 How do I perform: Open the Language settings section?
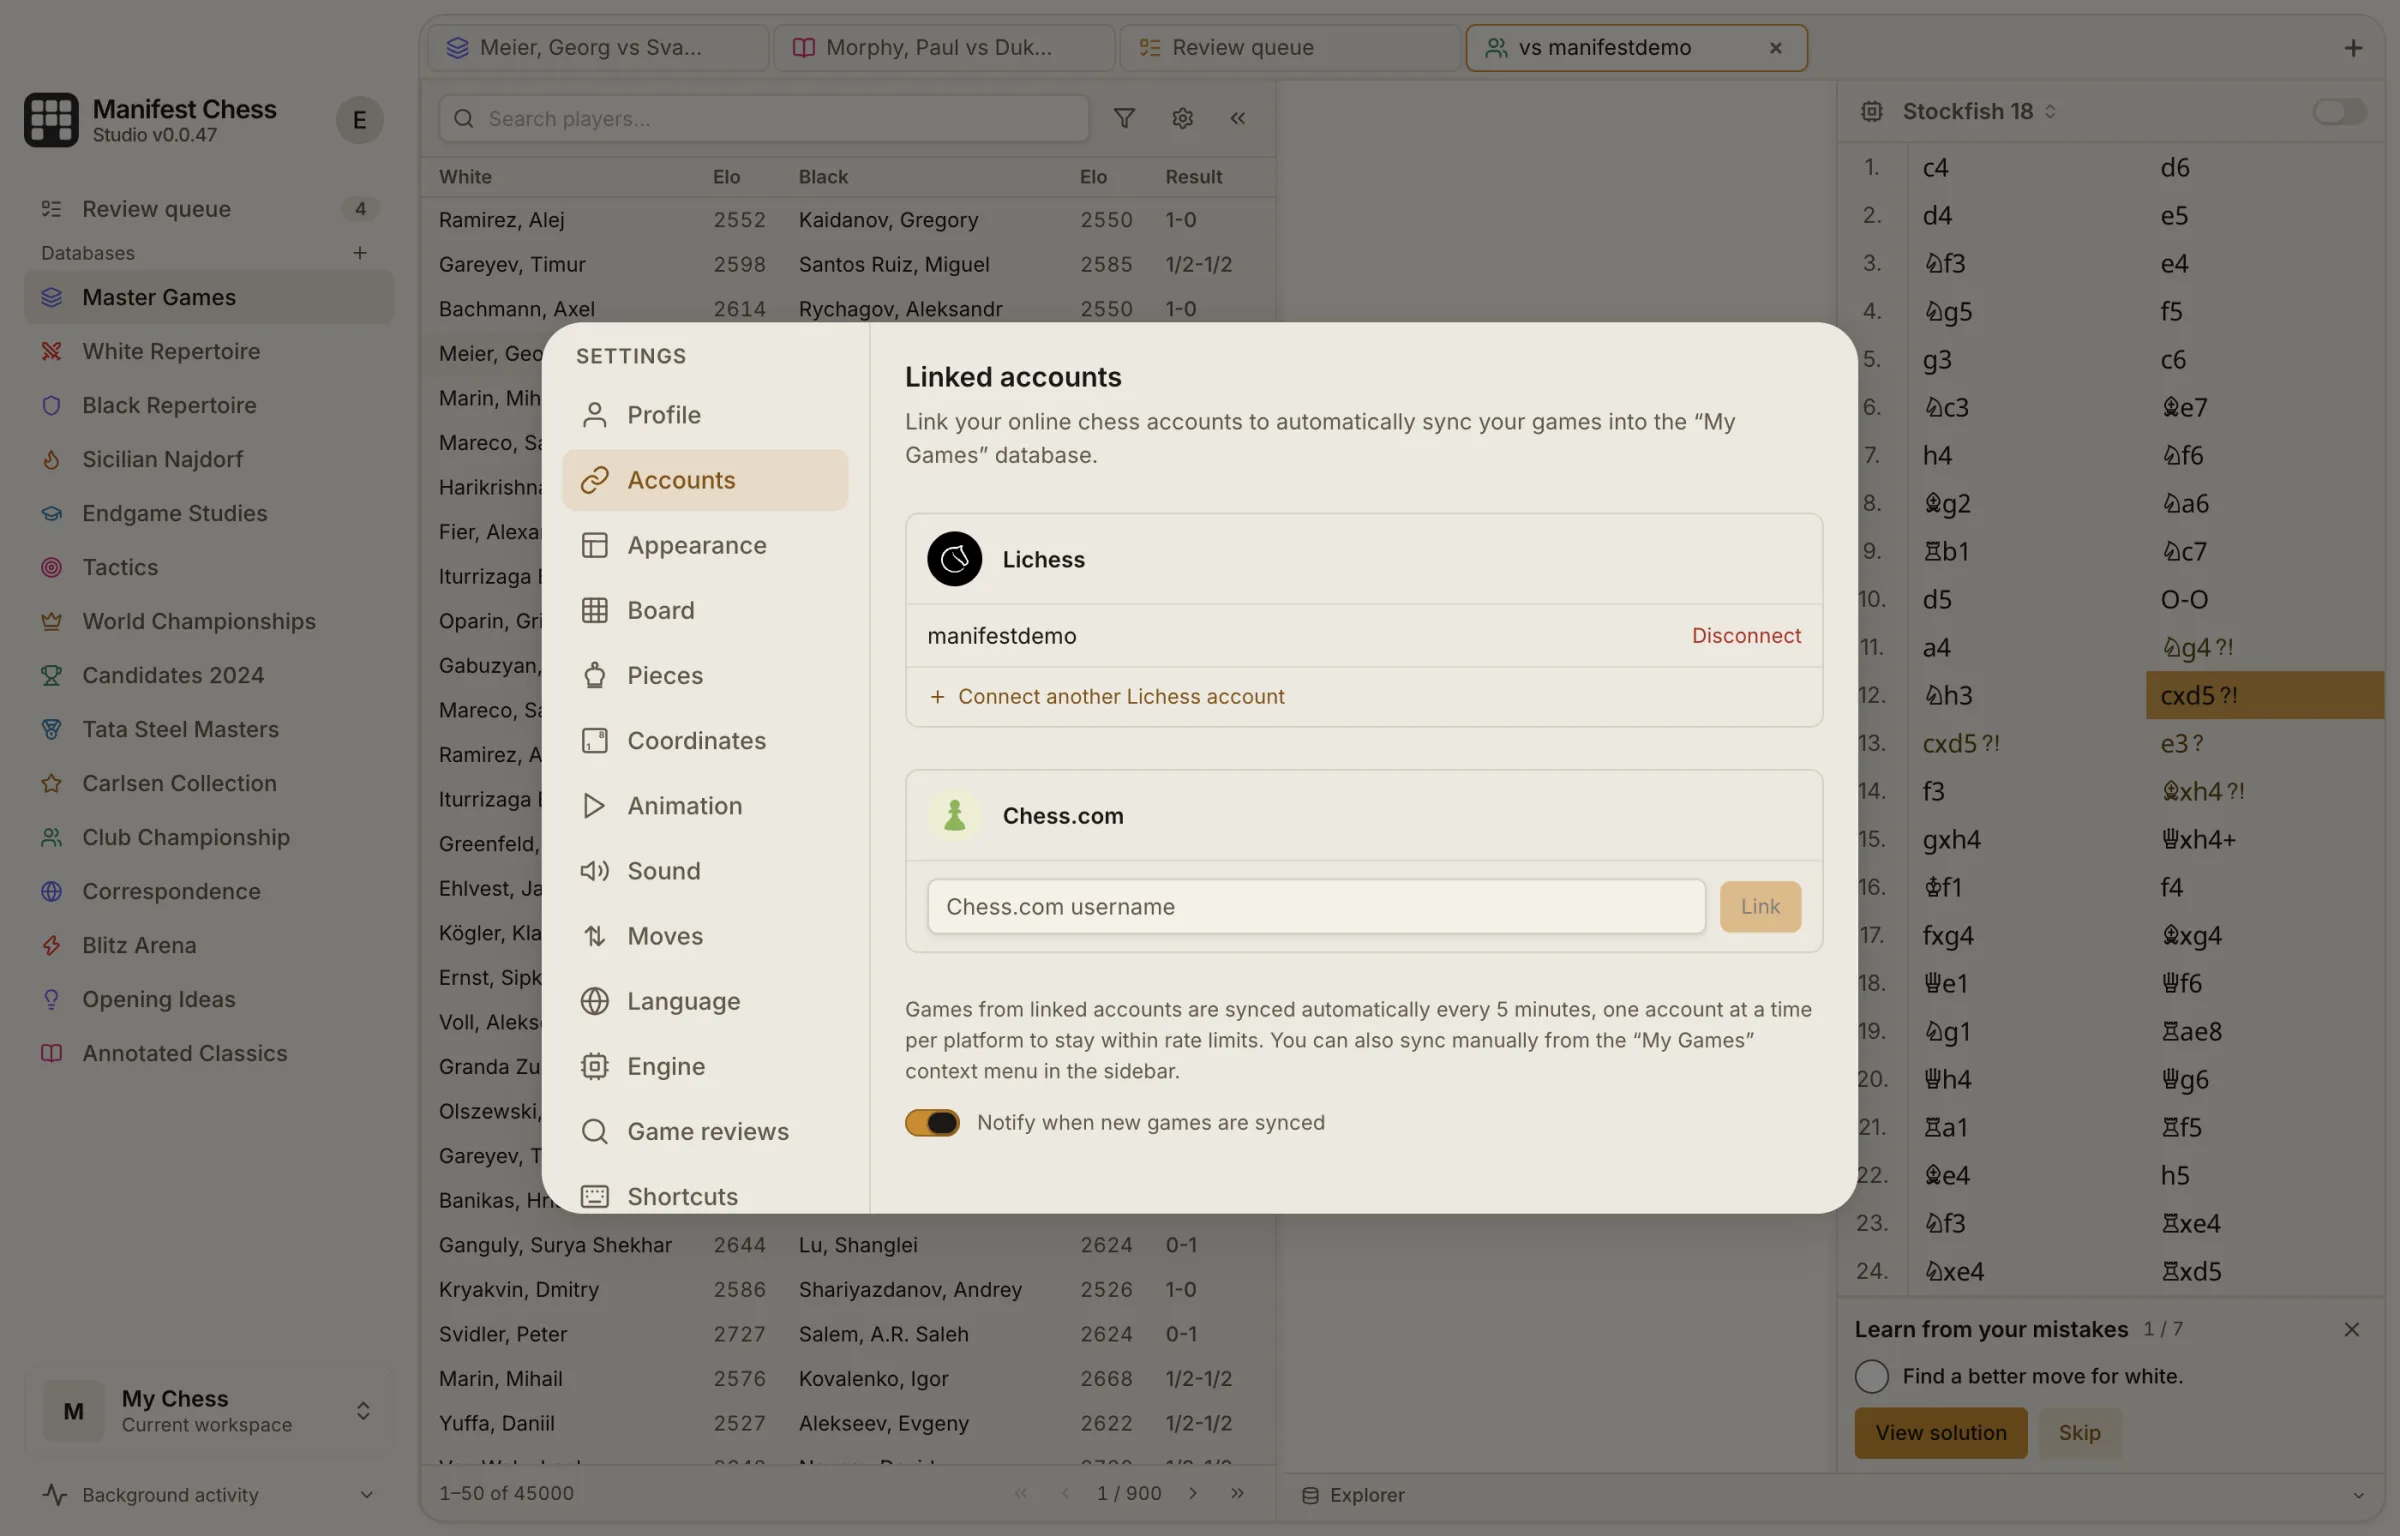point(705,1001)
